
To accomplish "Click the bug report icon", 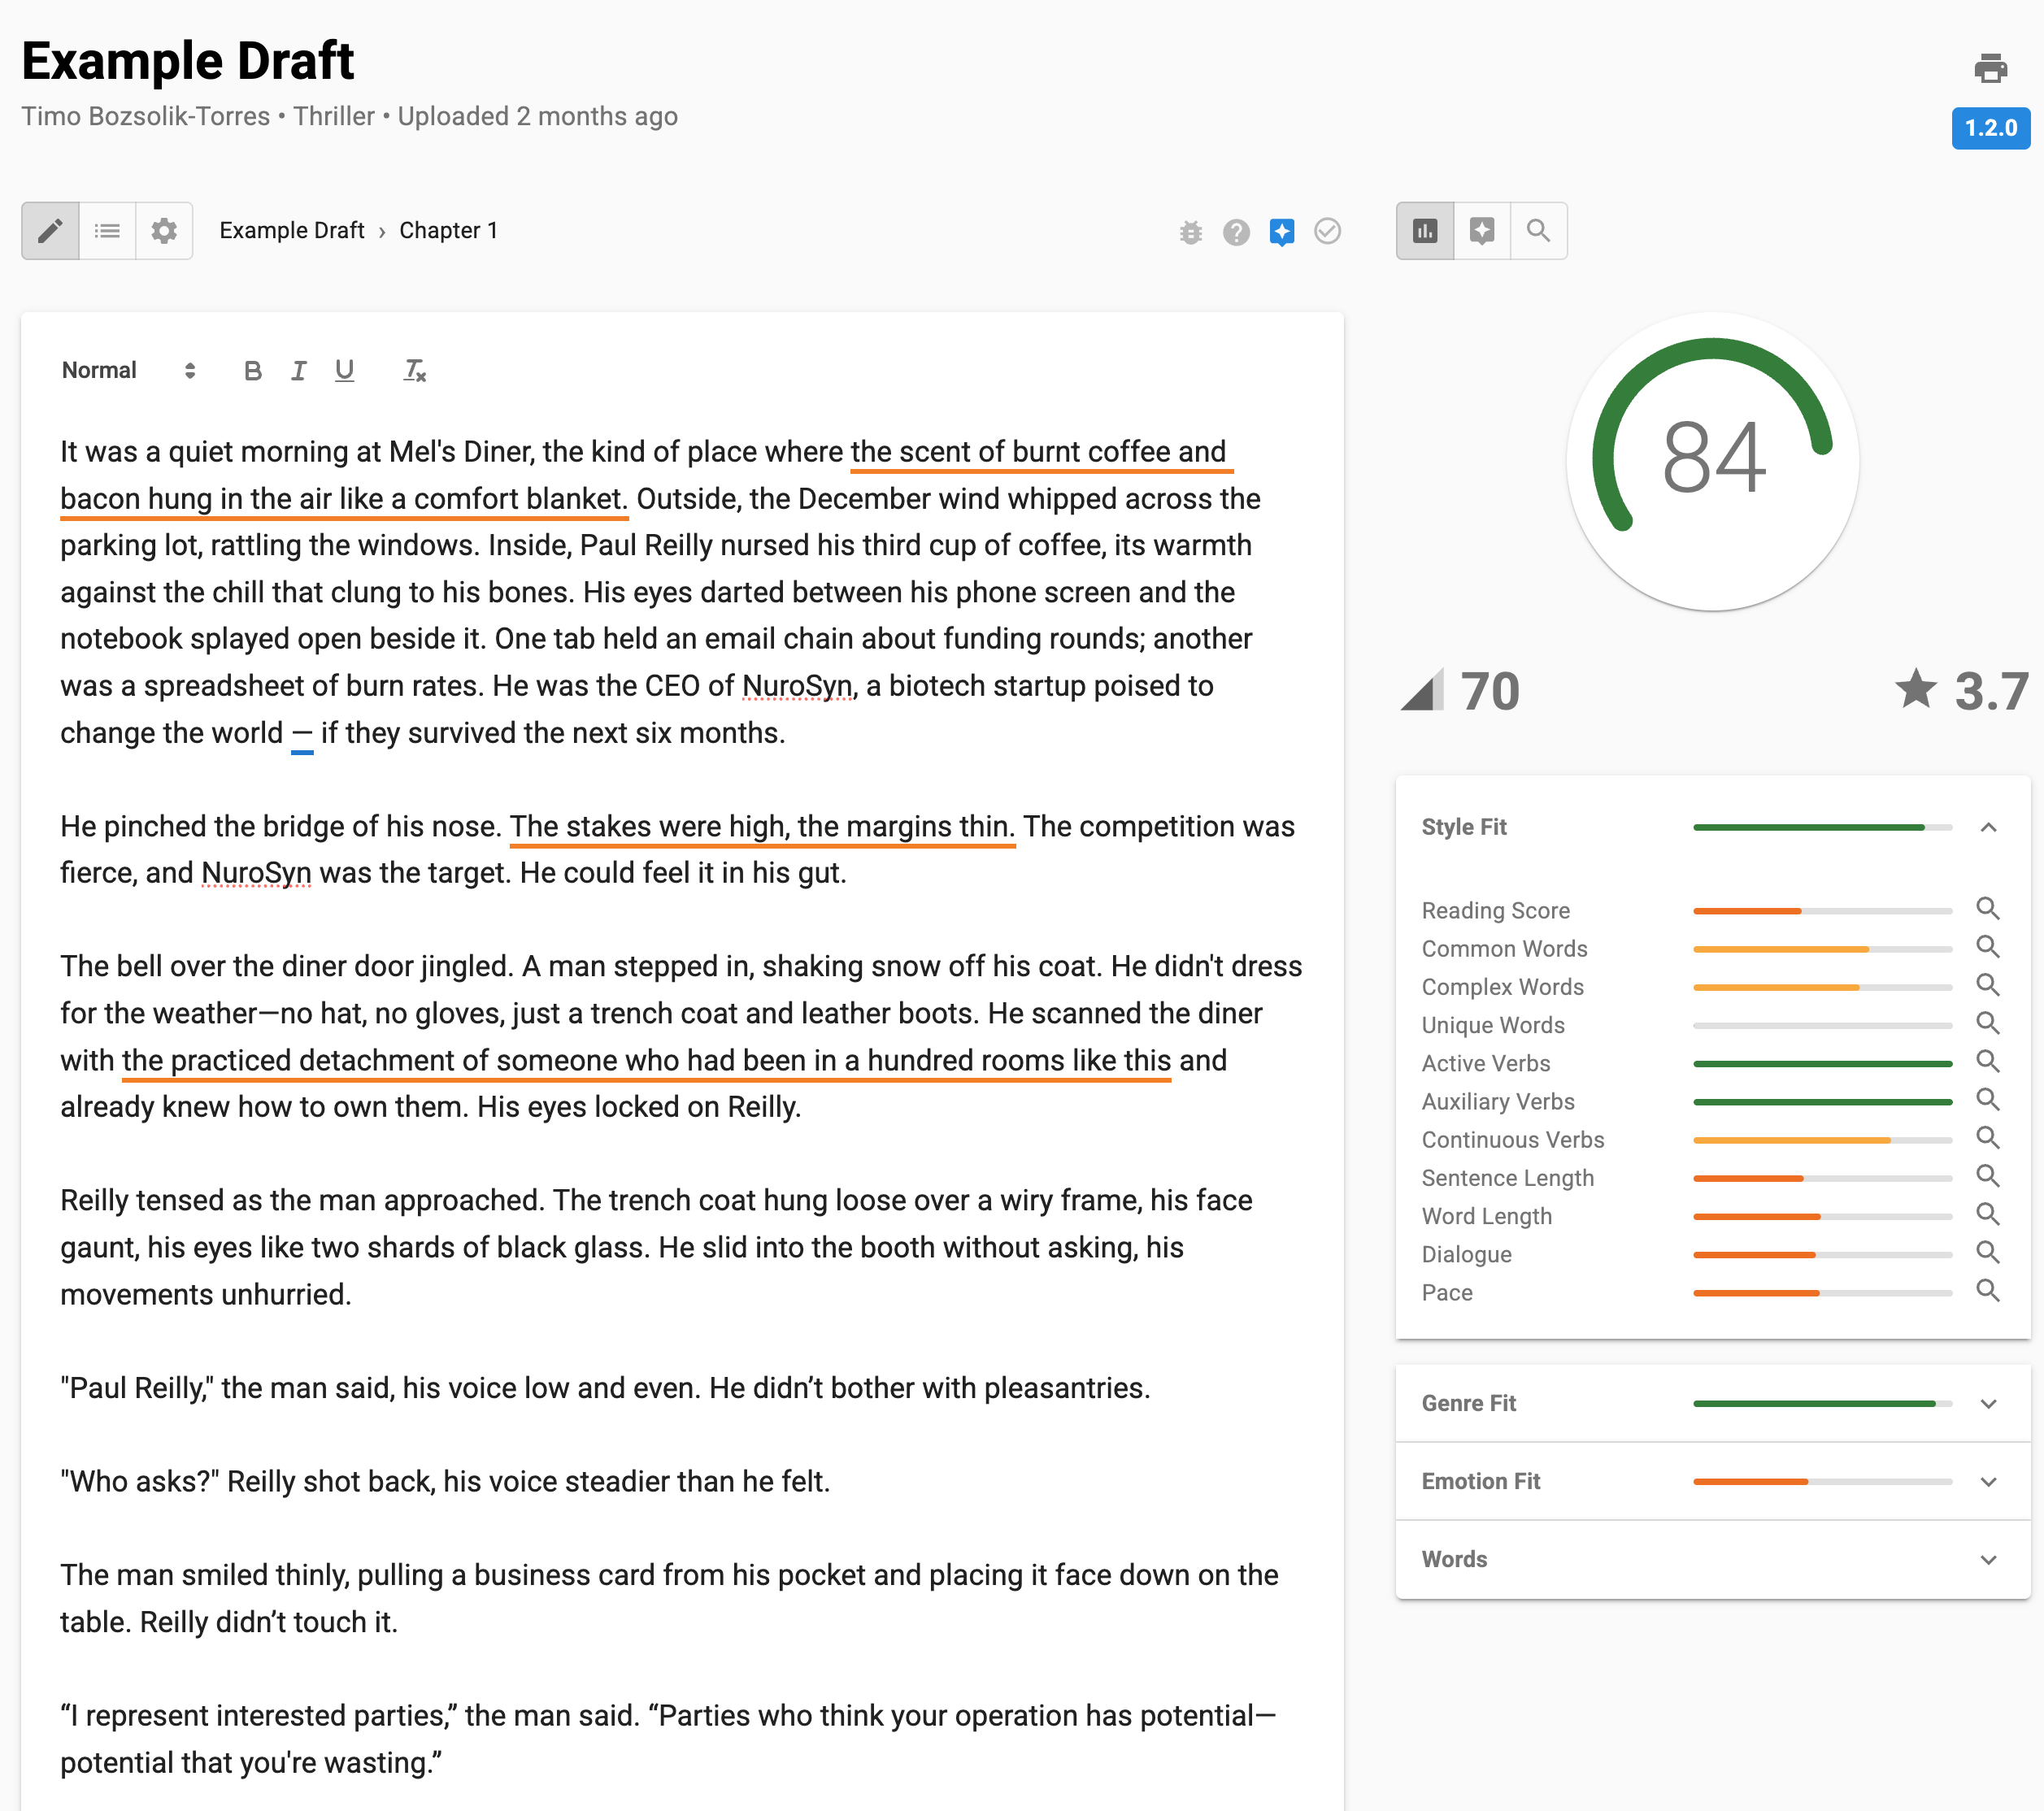I will pos(1191,232).
